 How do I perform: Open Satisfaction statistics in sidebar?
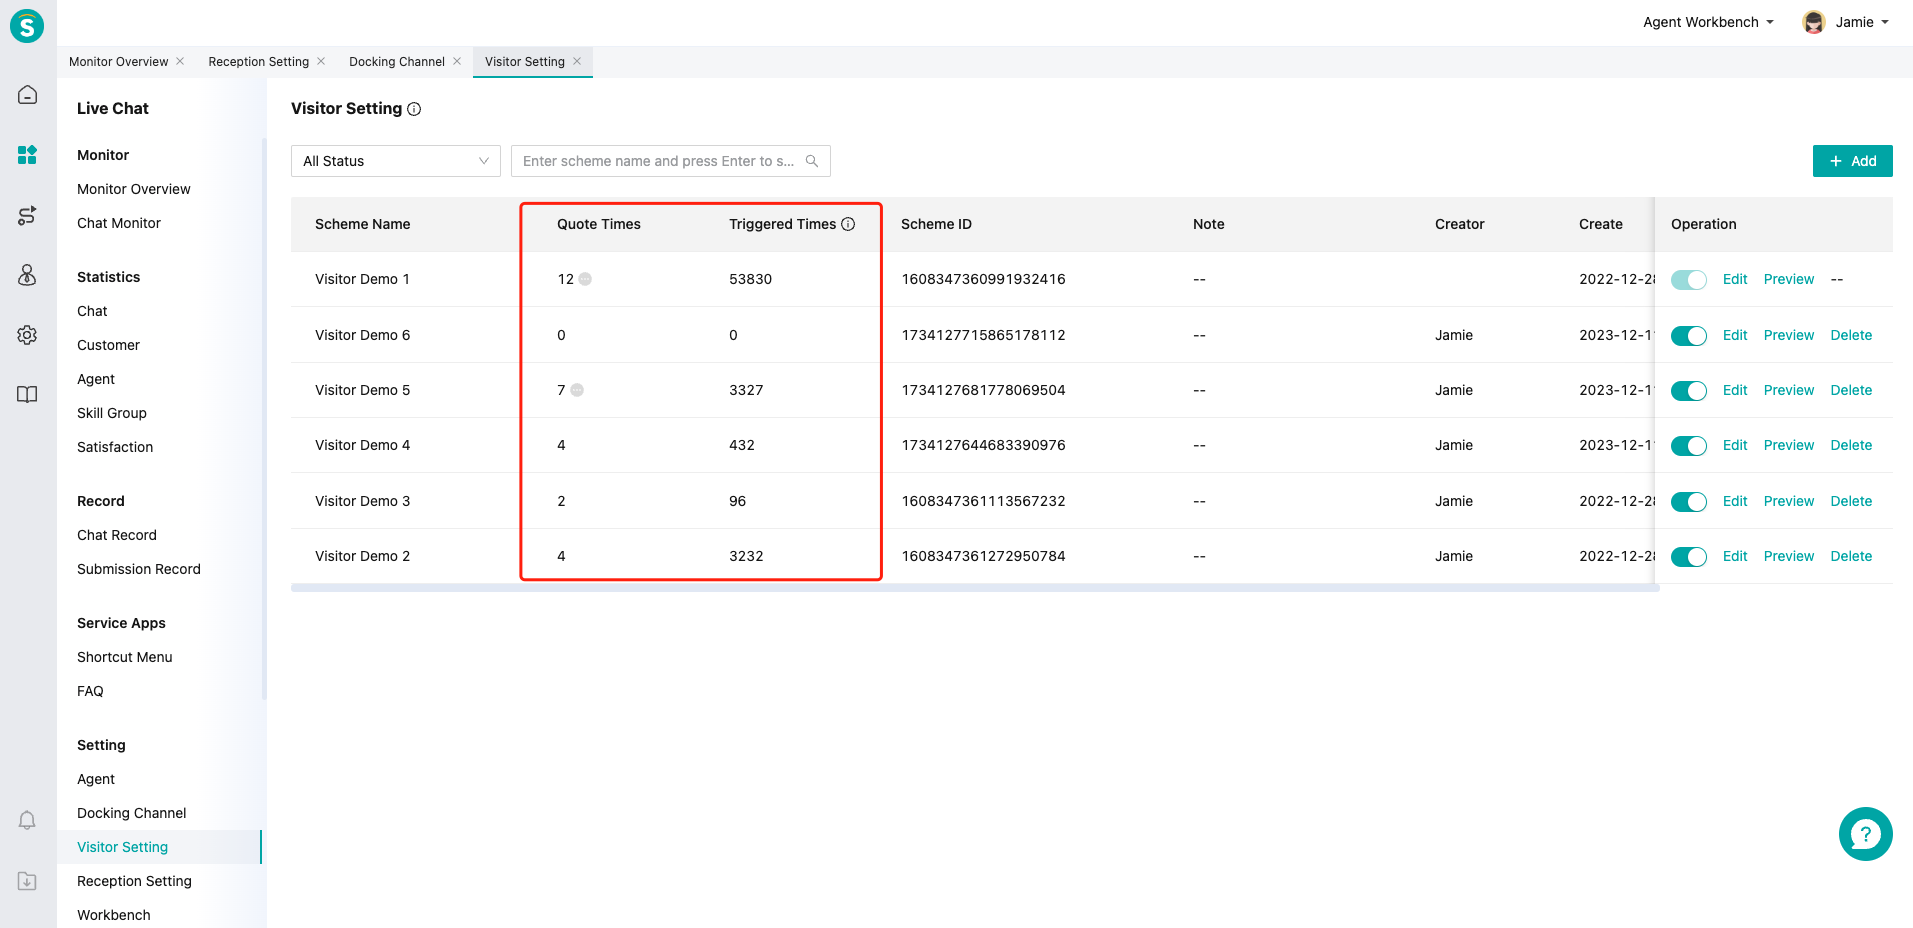115,447
